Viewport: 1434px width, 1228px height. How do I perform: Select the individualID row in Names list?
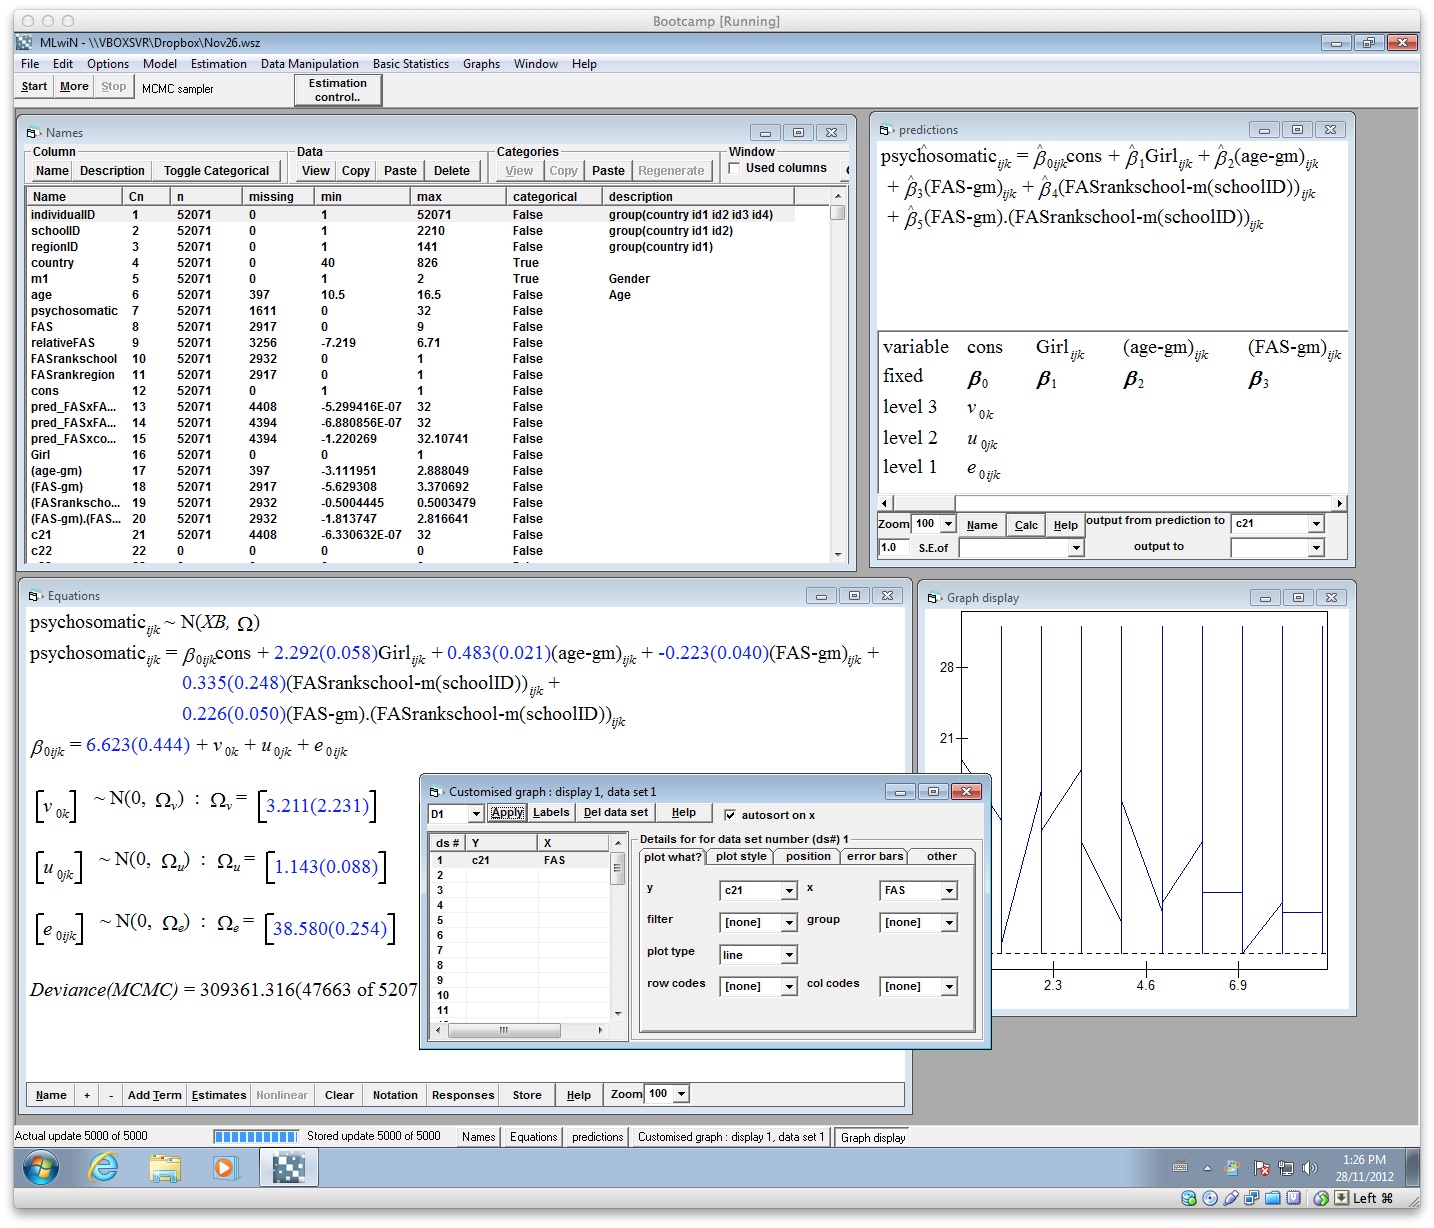[x=63, y=215]
